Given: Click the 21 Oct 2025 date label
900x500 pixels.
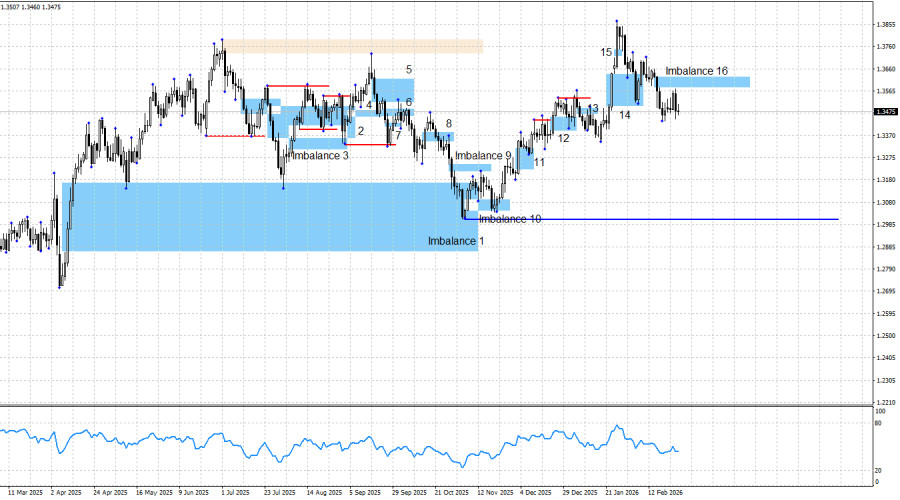Looking at the screenshot, I should (452, 493).
